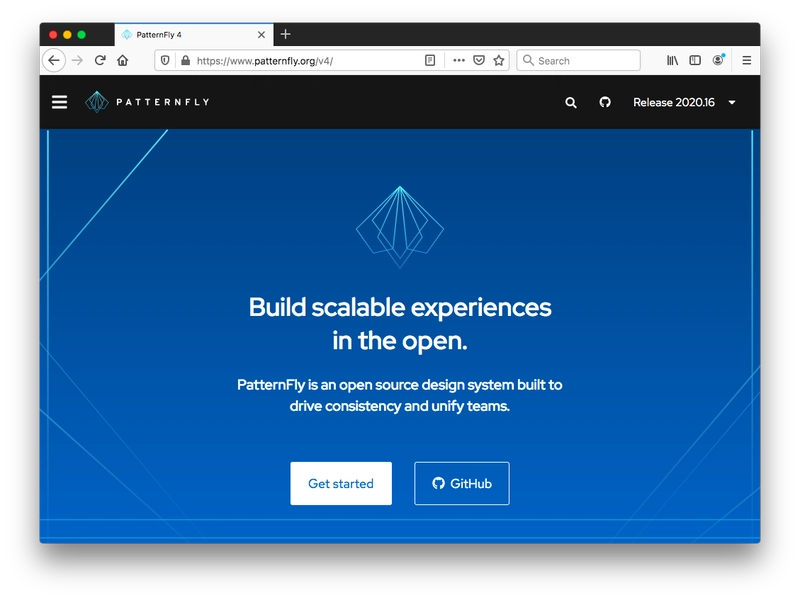800x600 pixels.
Task: Click the 'Build scalable experiences' heading
Action: [x=400, y=323]
